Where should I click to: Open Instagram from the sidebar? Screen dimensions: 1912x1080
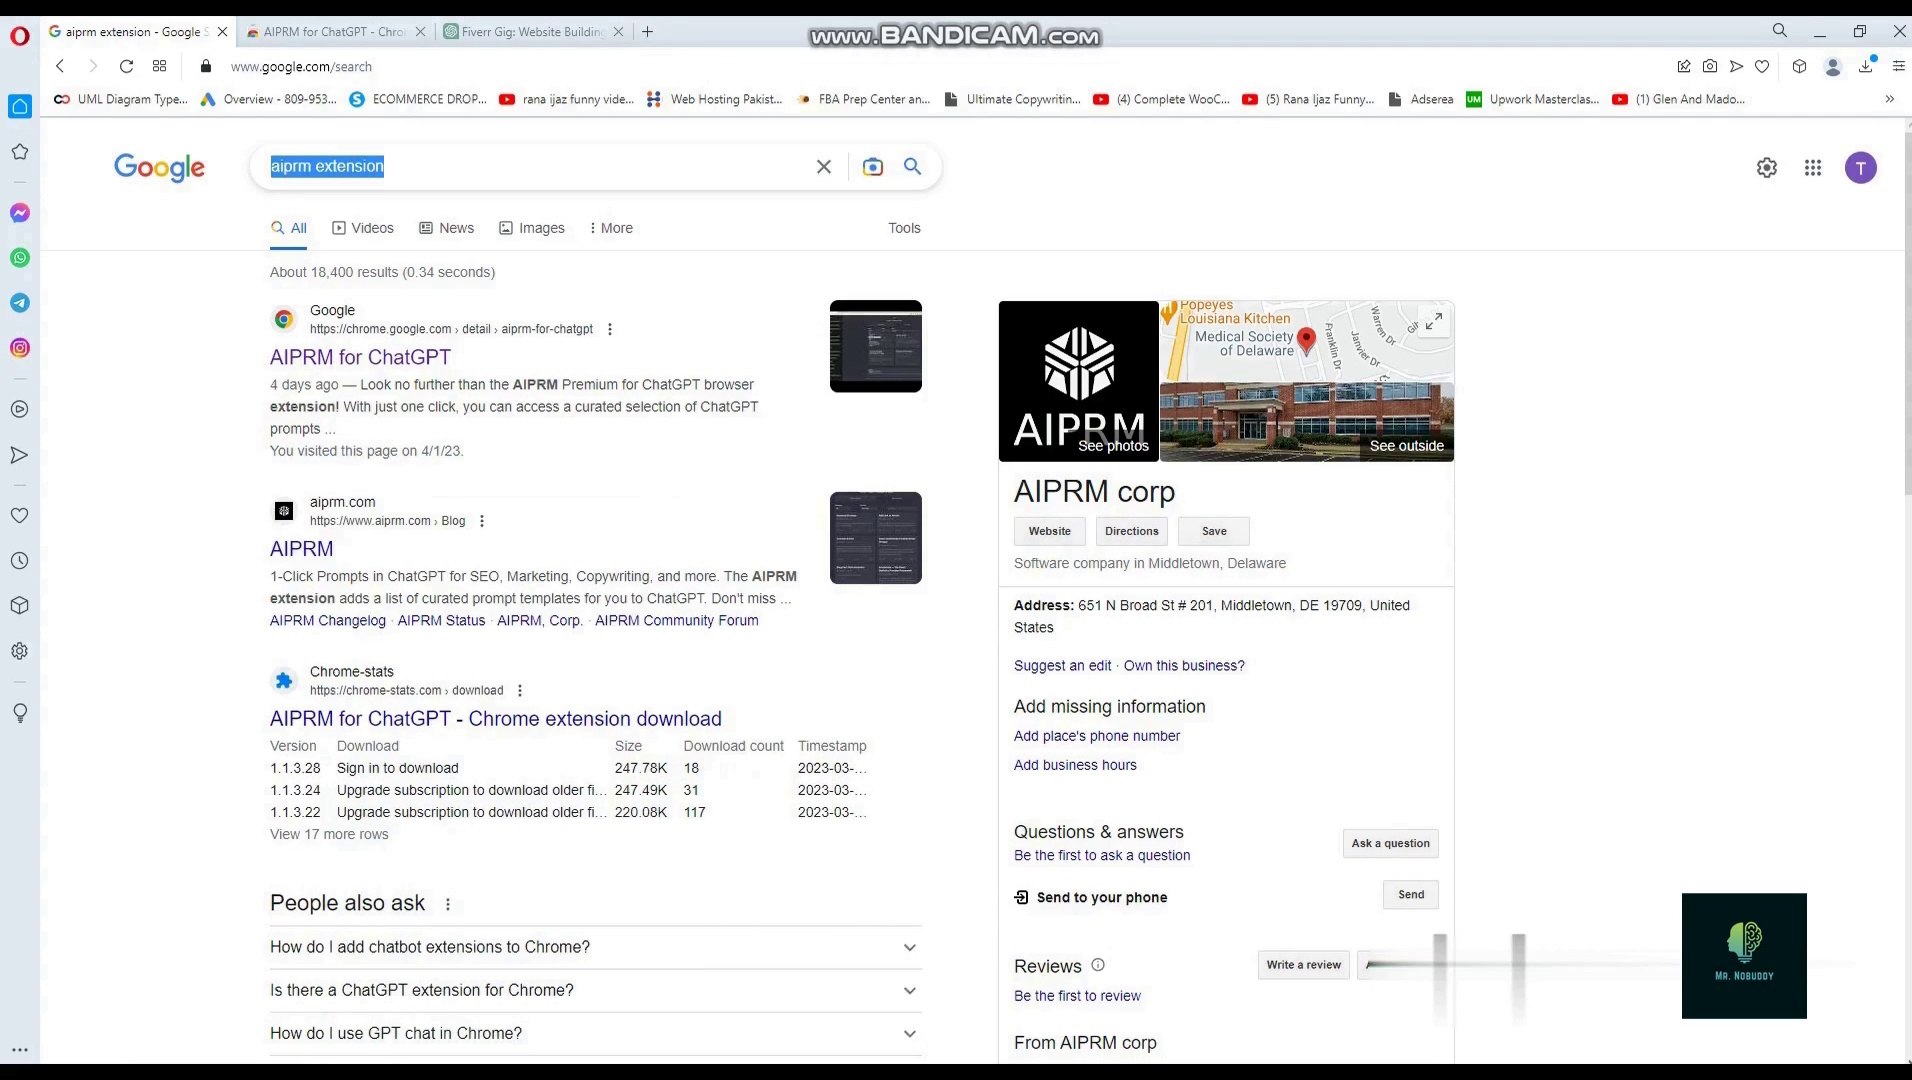tap(20, 347)
